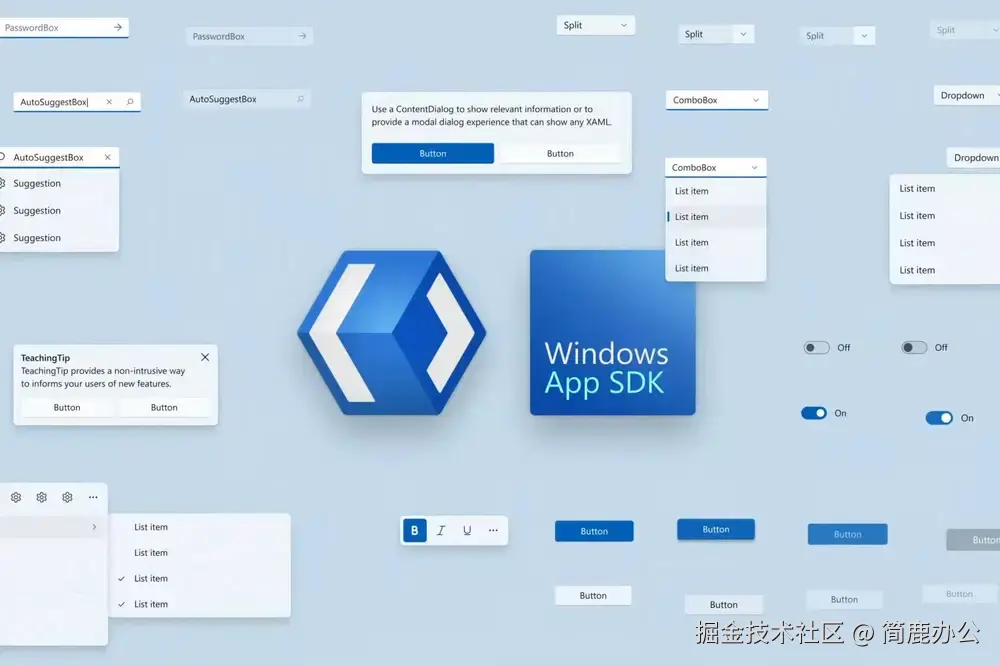This screenshot has height=666, width=1000.
Task: Select the topmost unchecked List item in the flyout
Action: click(200, 527)
